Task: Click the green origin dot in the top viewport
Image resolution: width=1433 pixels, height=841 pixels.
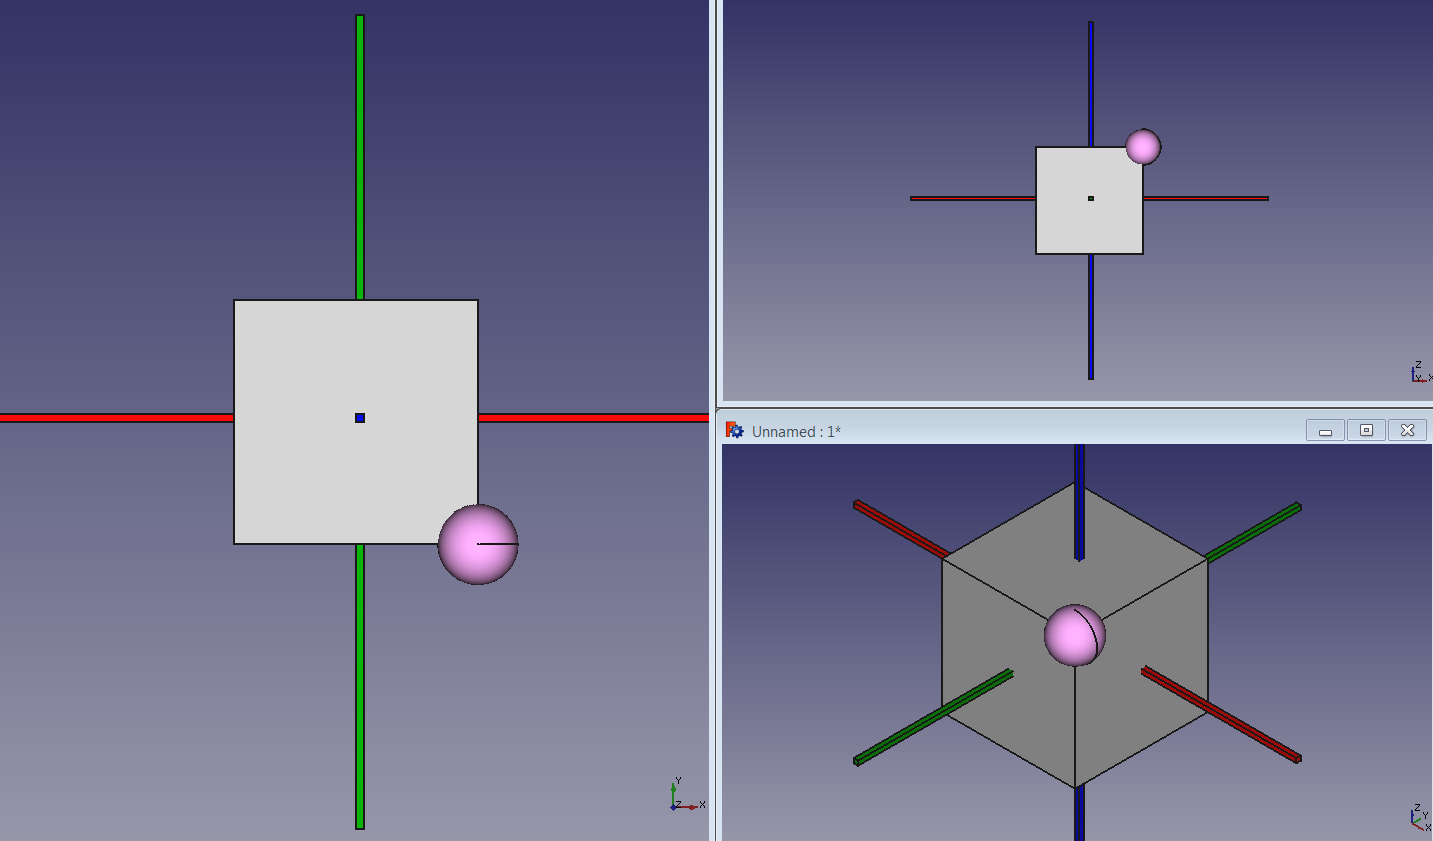Action: 1090,198
